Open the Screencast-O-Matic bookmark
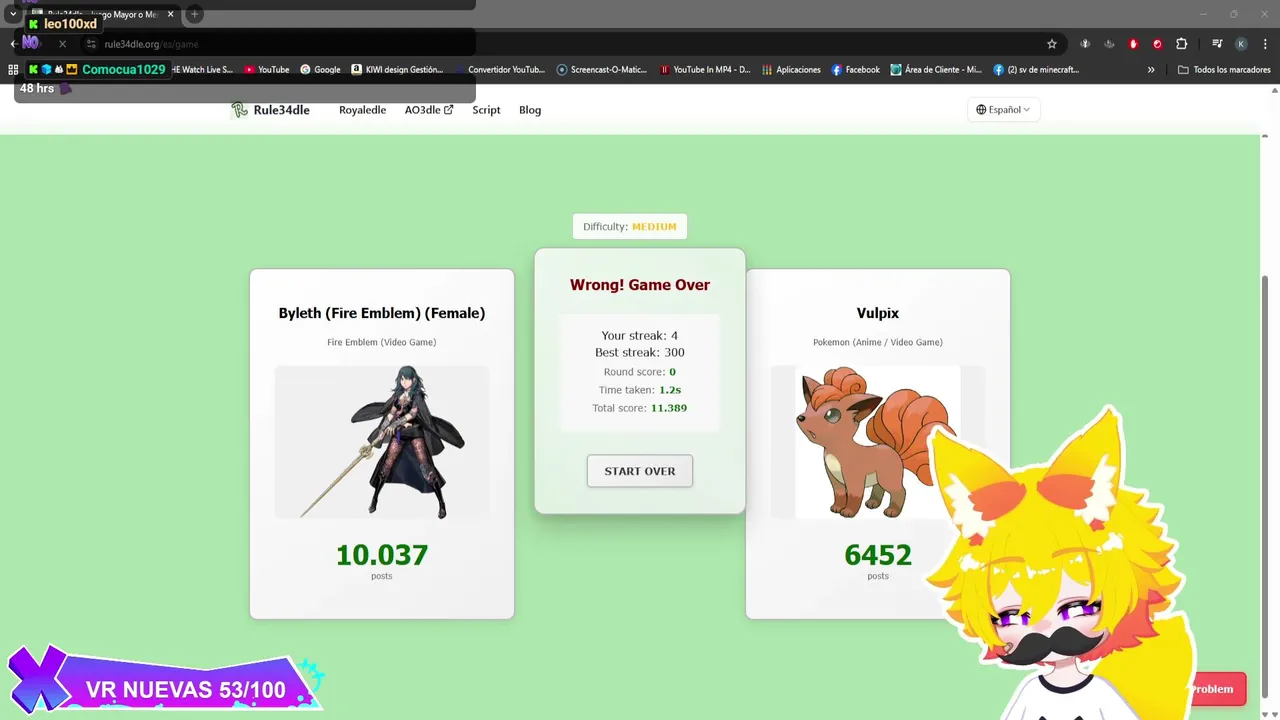This screenshot has height=720, width=1280. (602, 70)
